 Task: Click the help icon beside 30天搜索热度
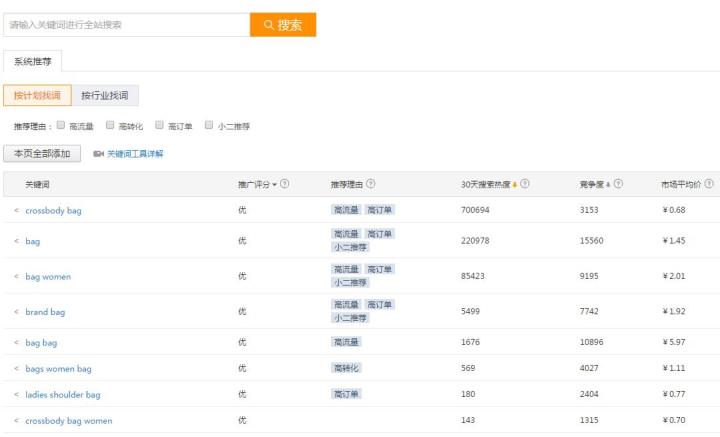tap(525, 184)
